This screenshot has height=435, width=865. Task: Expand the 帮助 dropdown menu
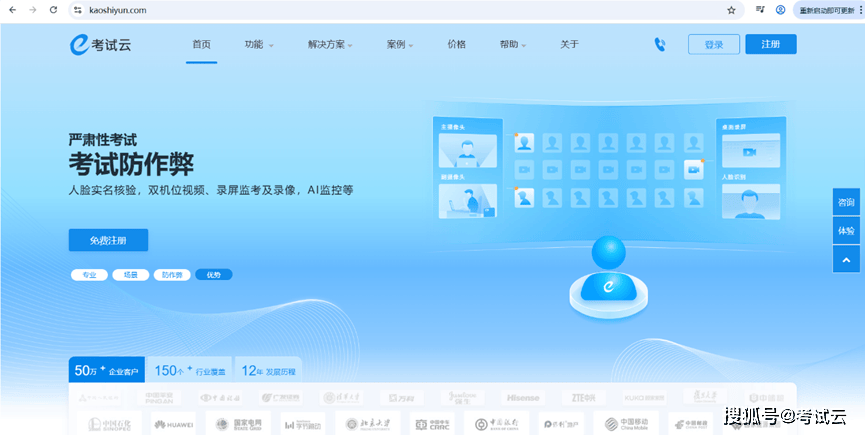tap(513, 45)
